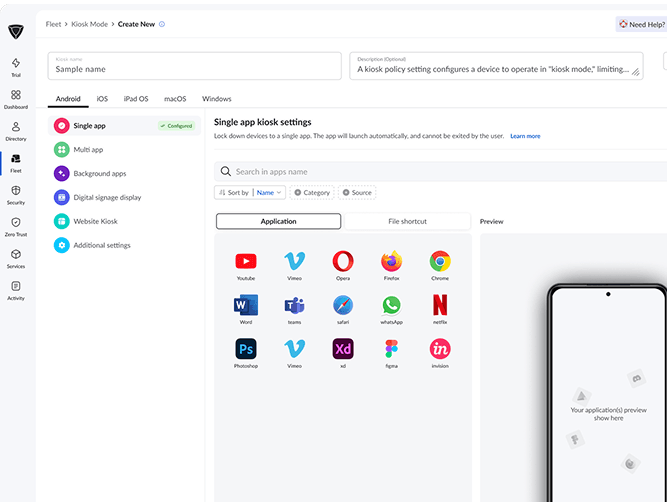This screenshot has height=502, width=667.
Task: Go to Fleet breadcrumb
Action: click(x=53, y=24)
